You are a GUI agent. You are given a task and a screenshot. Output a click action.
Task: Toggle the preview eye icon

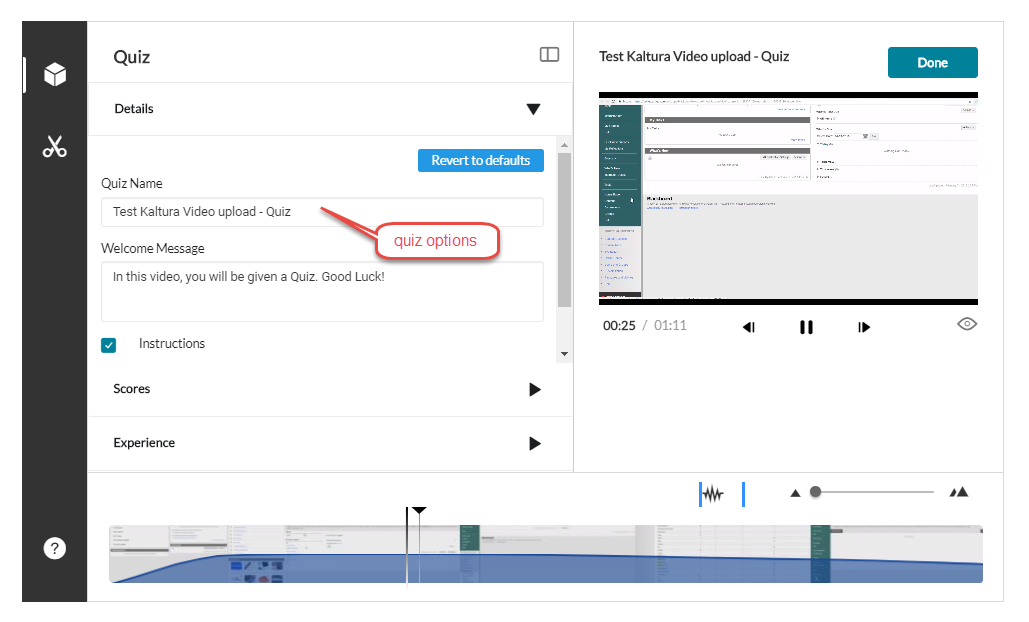tap(966, 324)
